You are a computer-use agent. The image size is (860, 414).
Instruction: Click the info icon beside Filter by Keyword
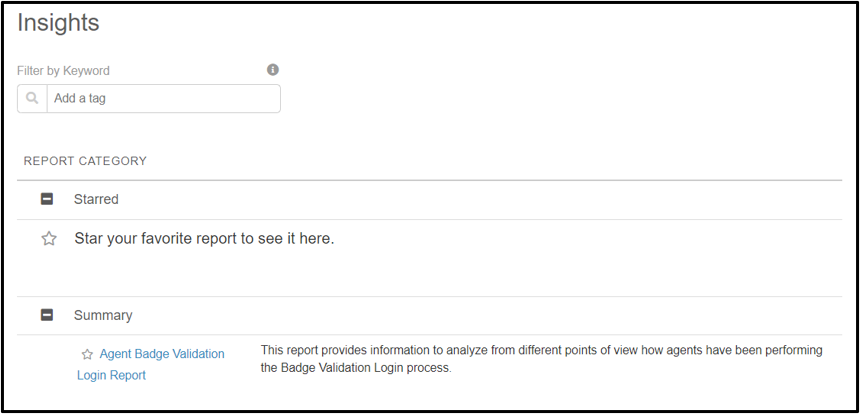tap(273, 70)
